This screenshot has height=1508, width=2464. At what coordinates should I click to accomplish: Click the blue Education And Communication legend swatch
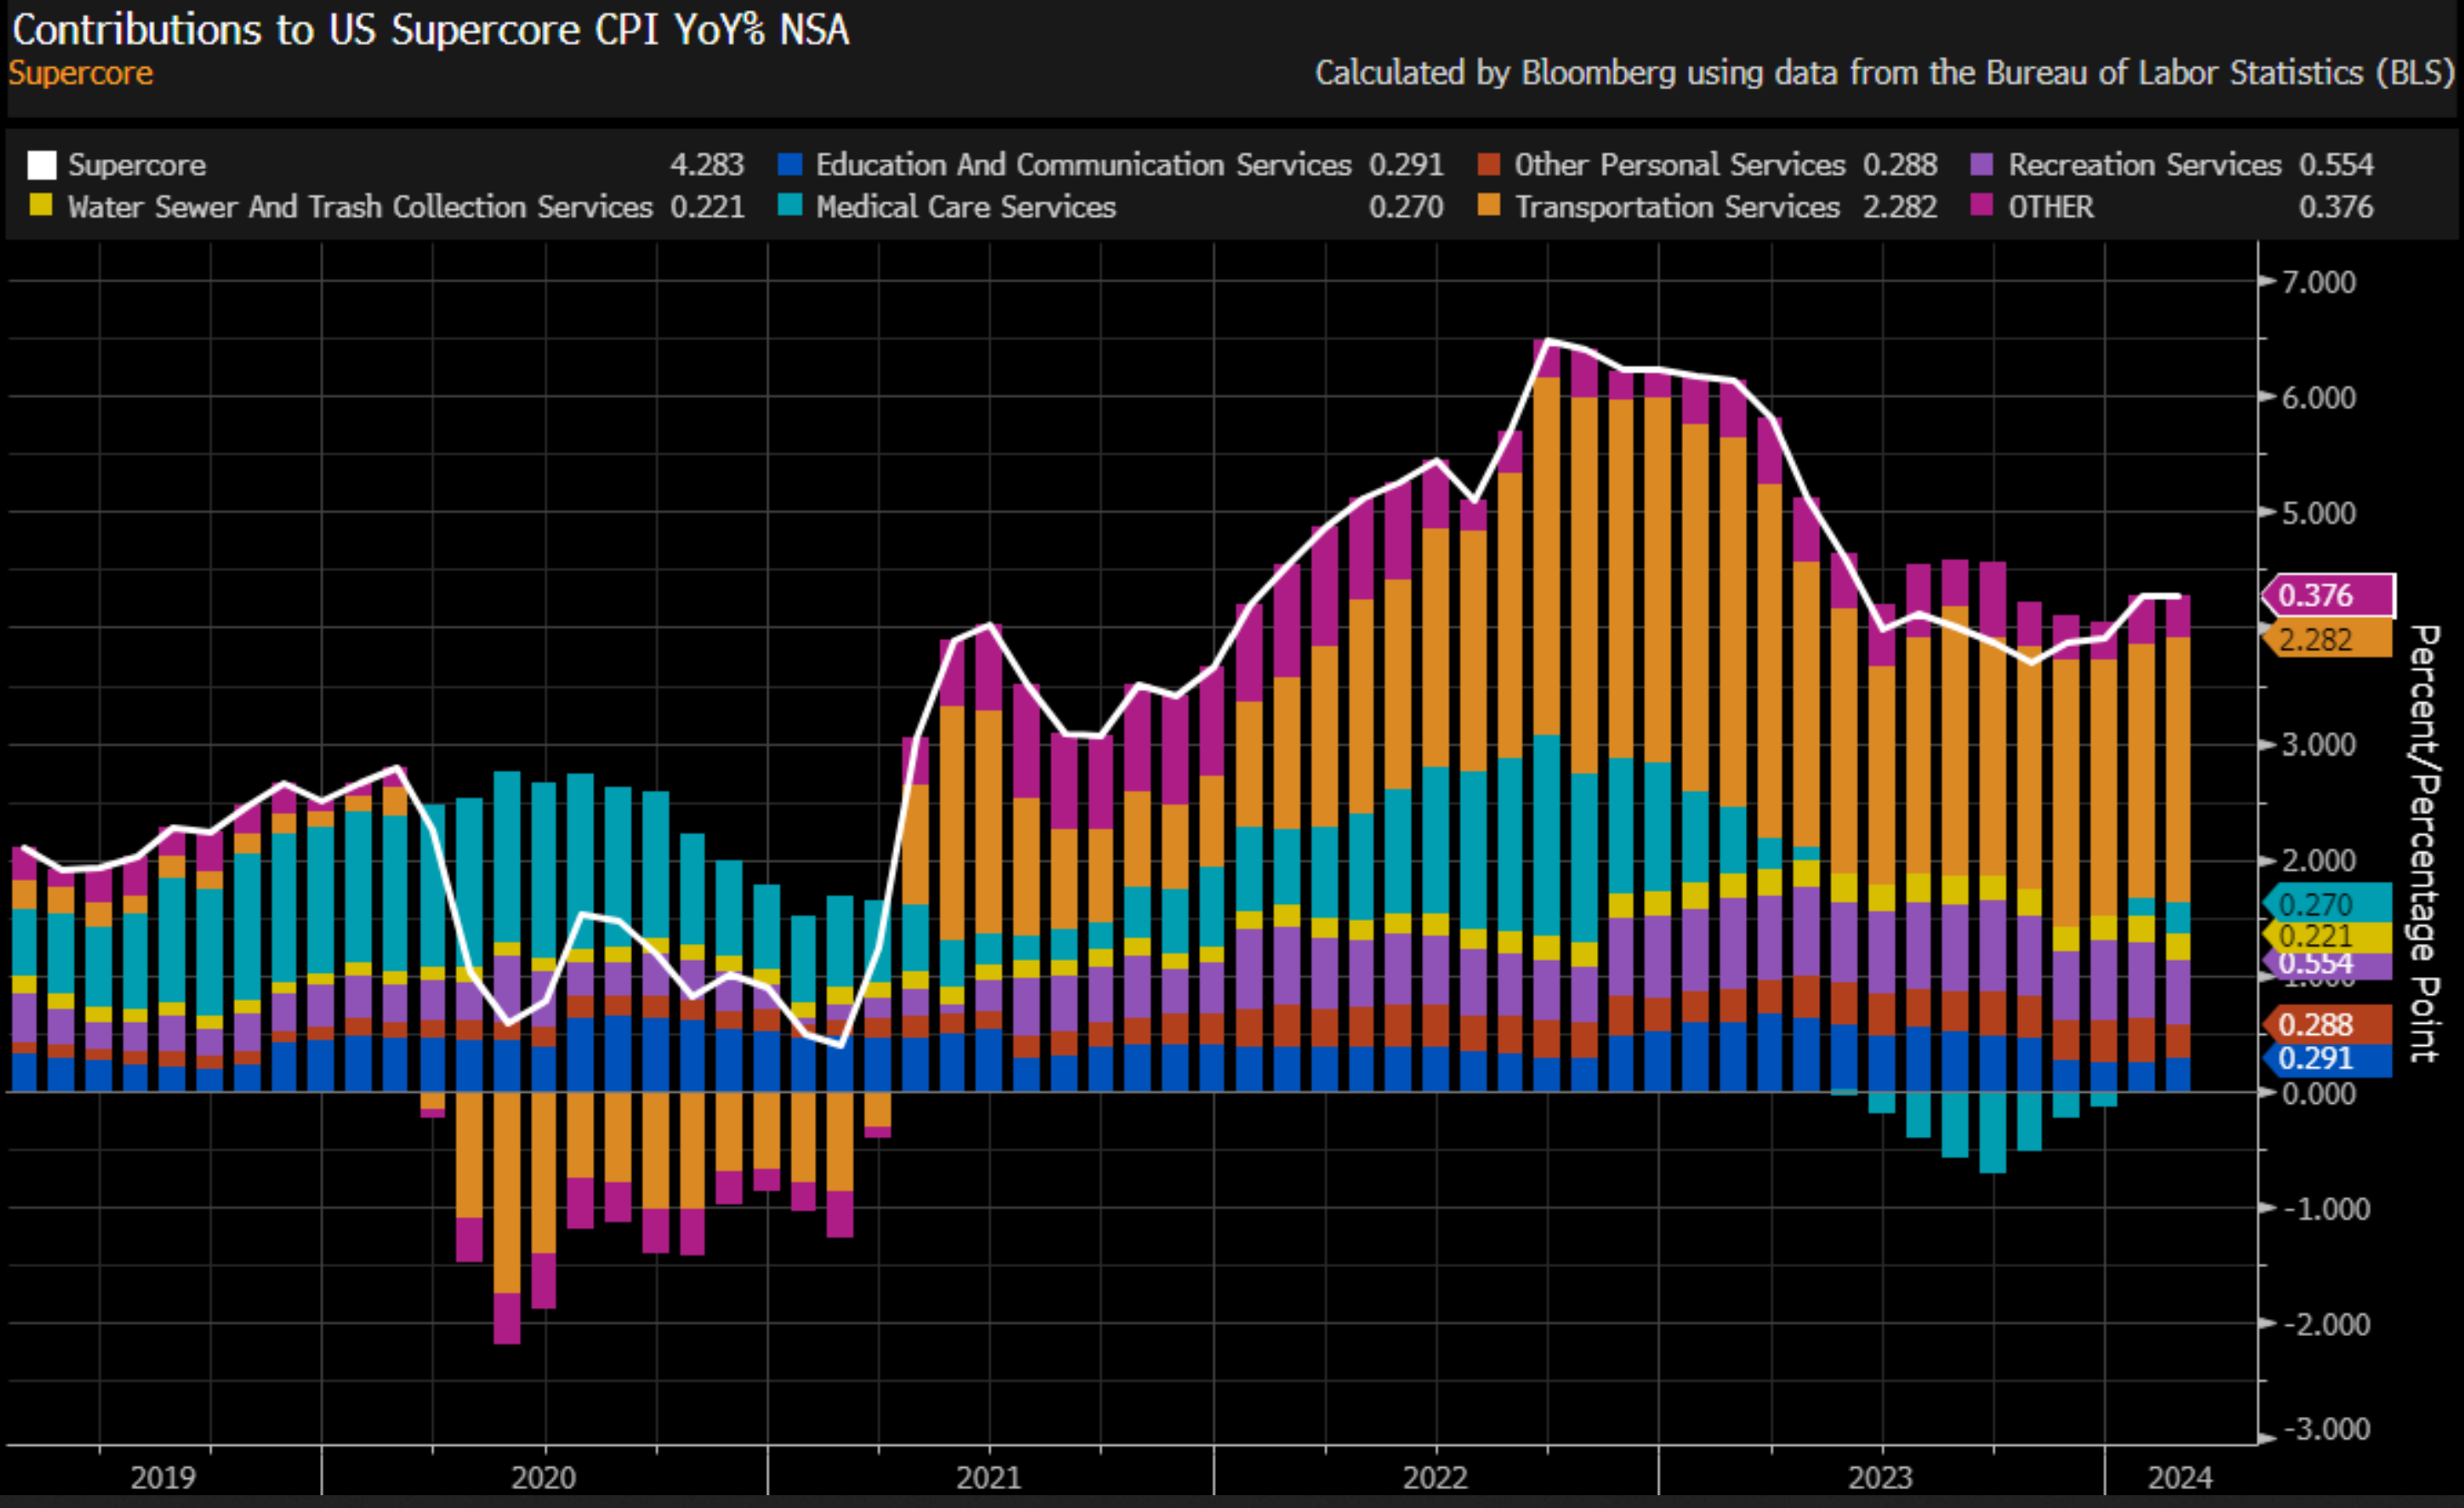click(790, 164)
